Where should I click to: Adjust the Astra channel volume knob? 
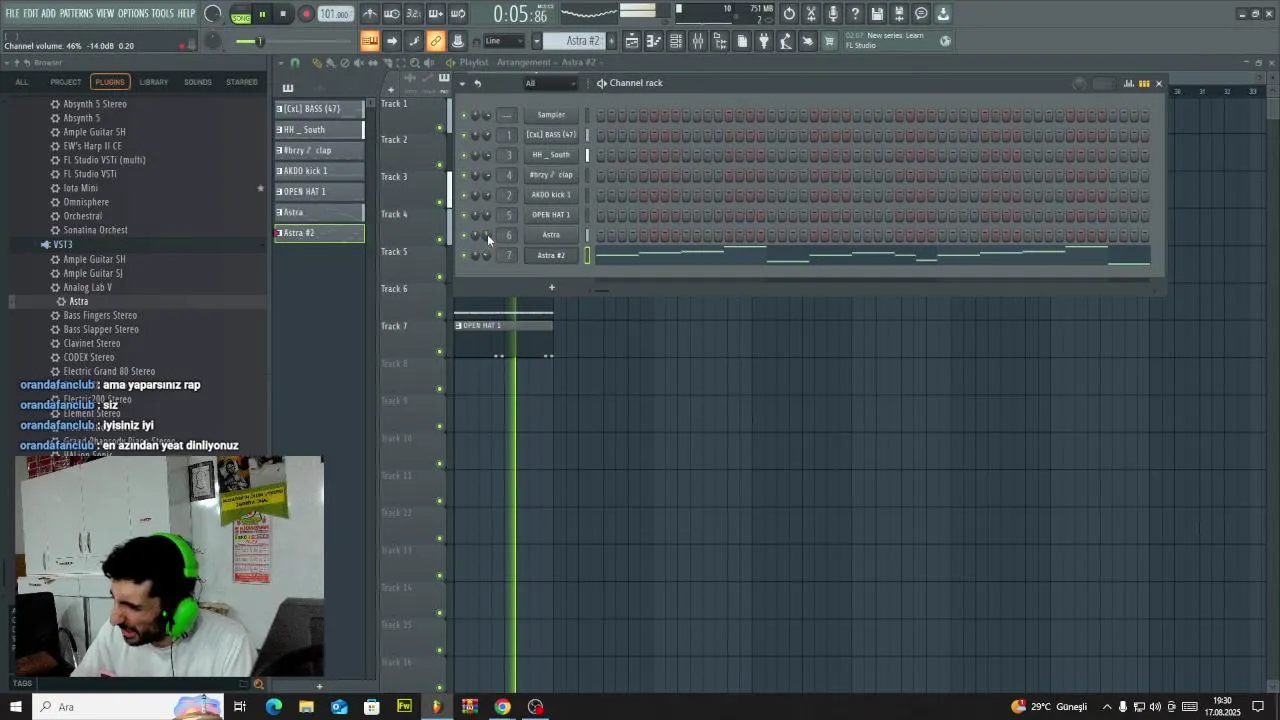(x=487, y=235)
